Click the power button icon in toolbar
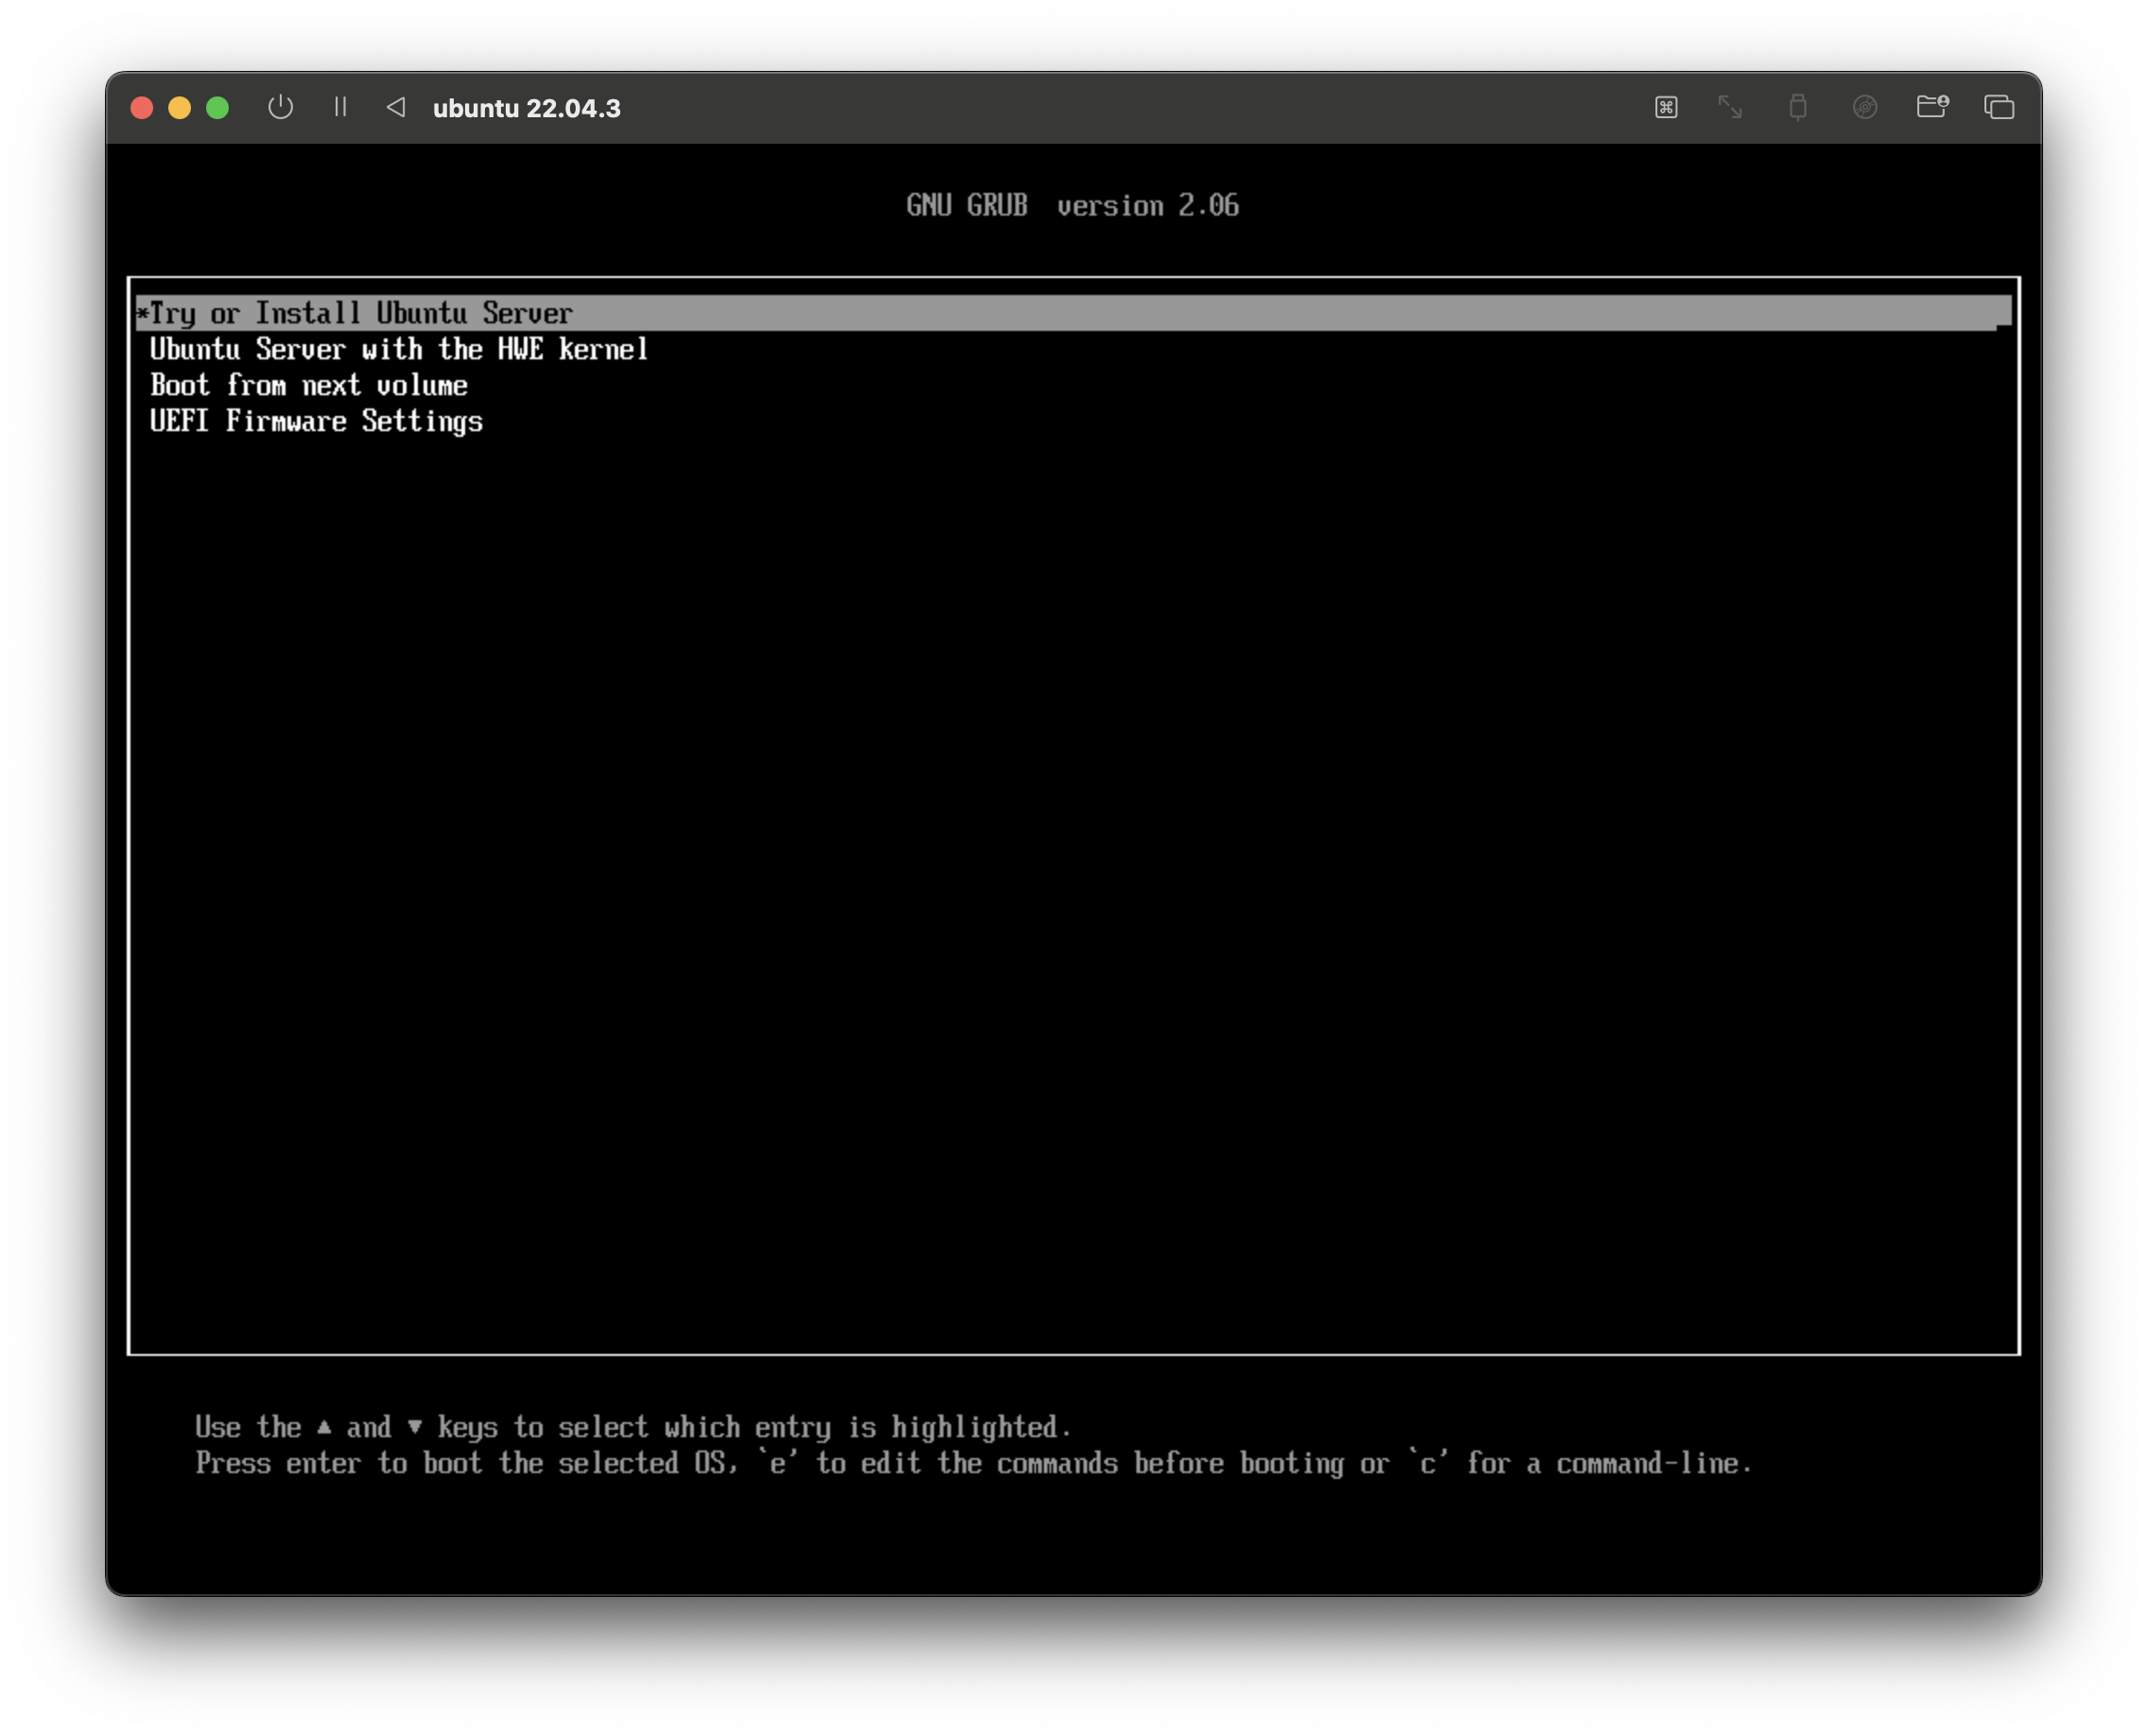Screen dimensions: 2148x1736 pyautogui.click(x=281, y=107)
